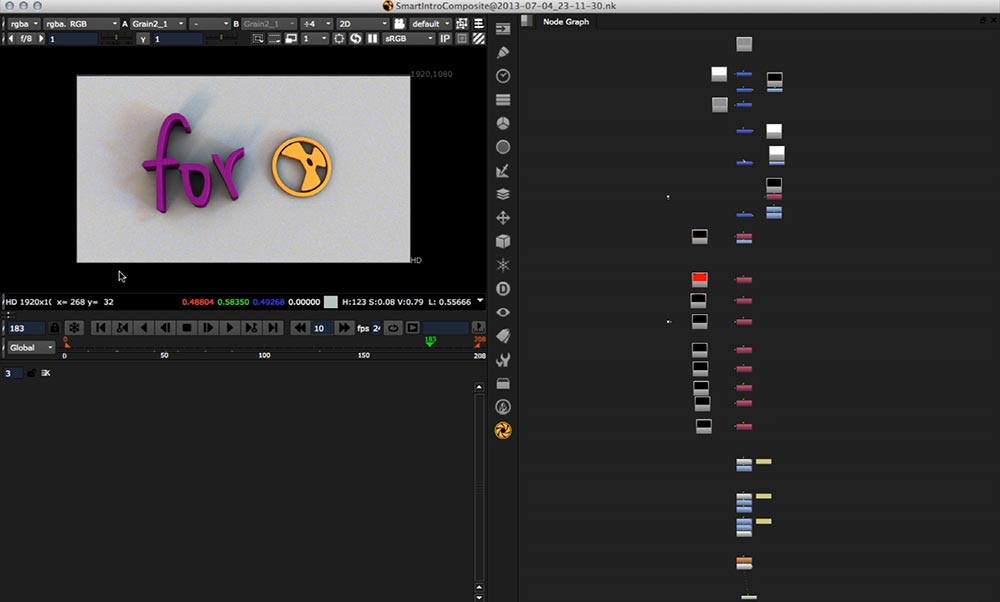The height and width of the screenshot is (602, 1000).
Task: Open the Keyer nodes icon
Action: (503, 170)
